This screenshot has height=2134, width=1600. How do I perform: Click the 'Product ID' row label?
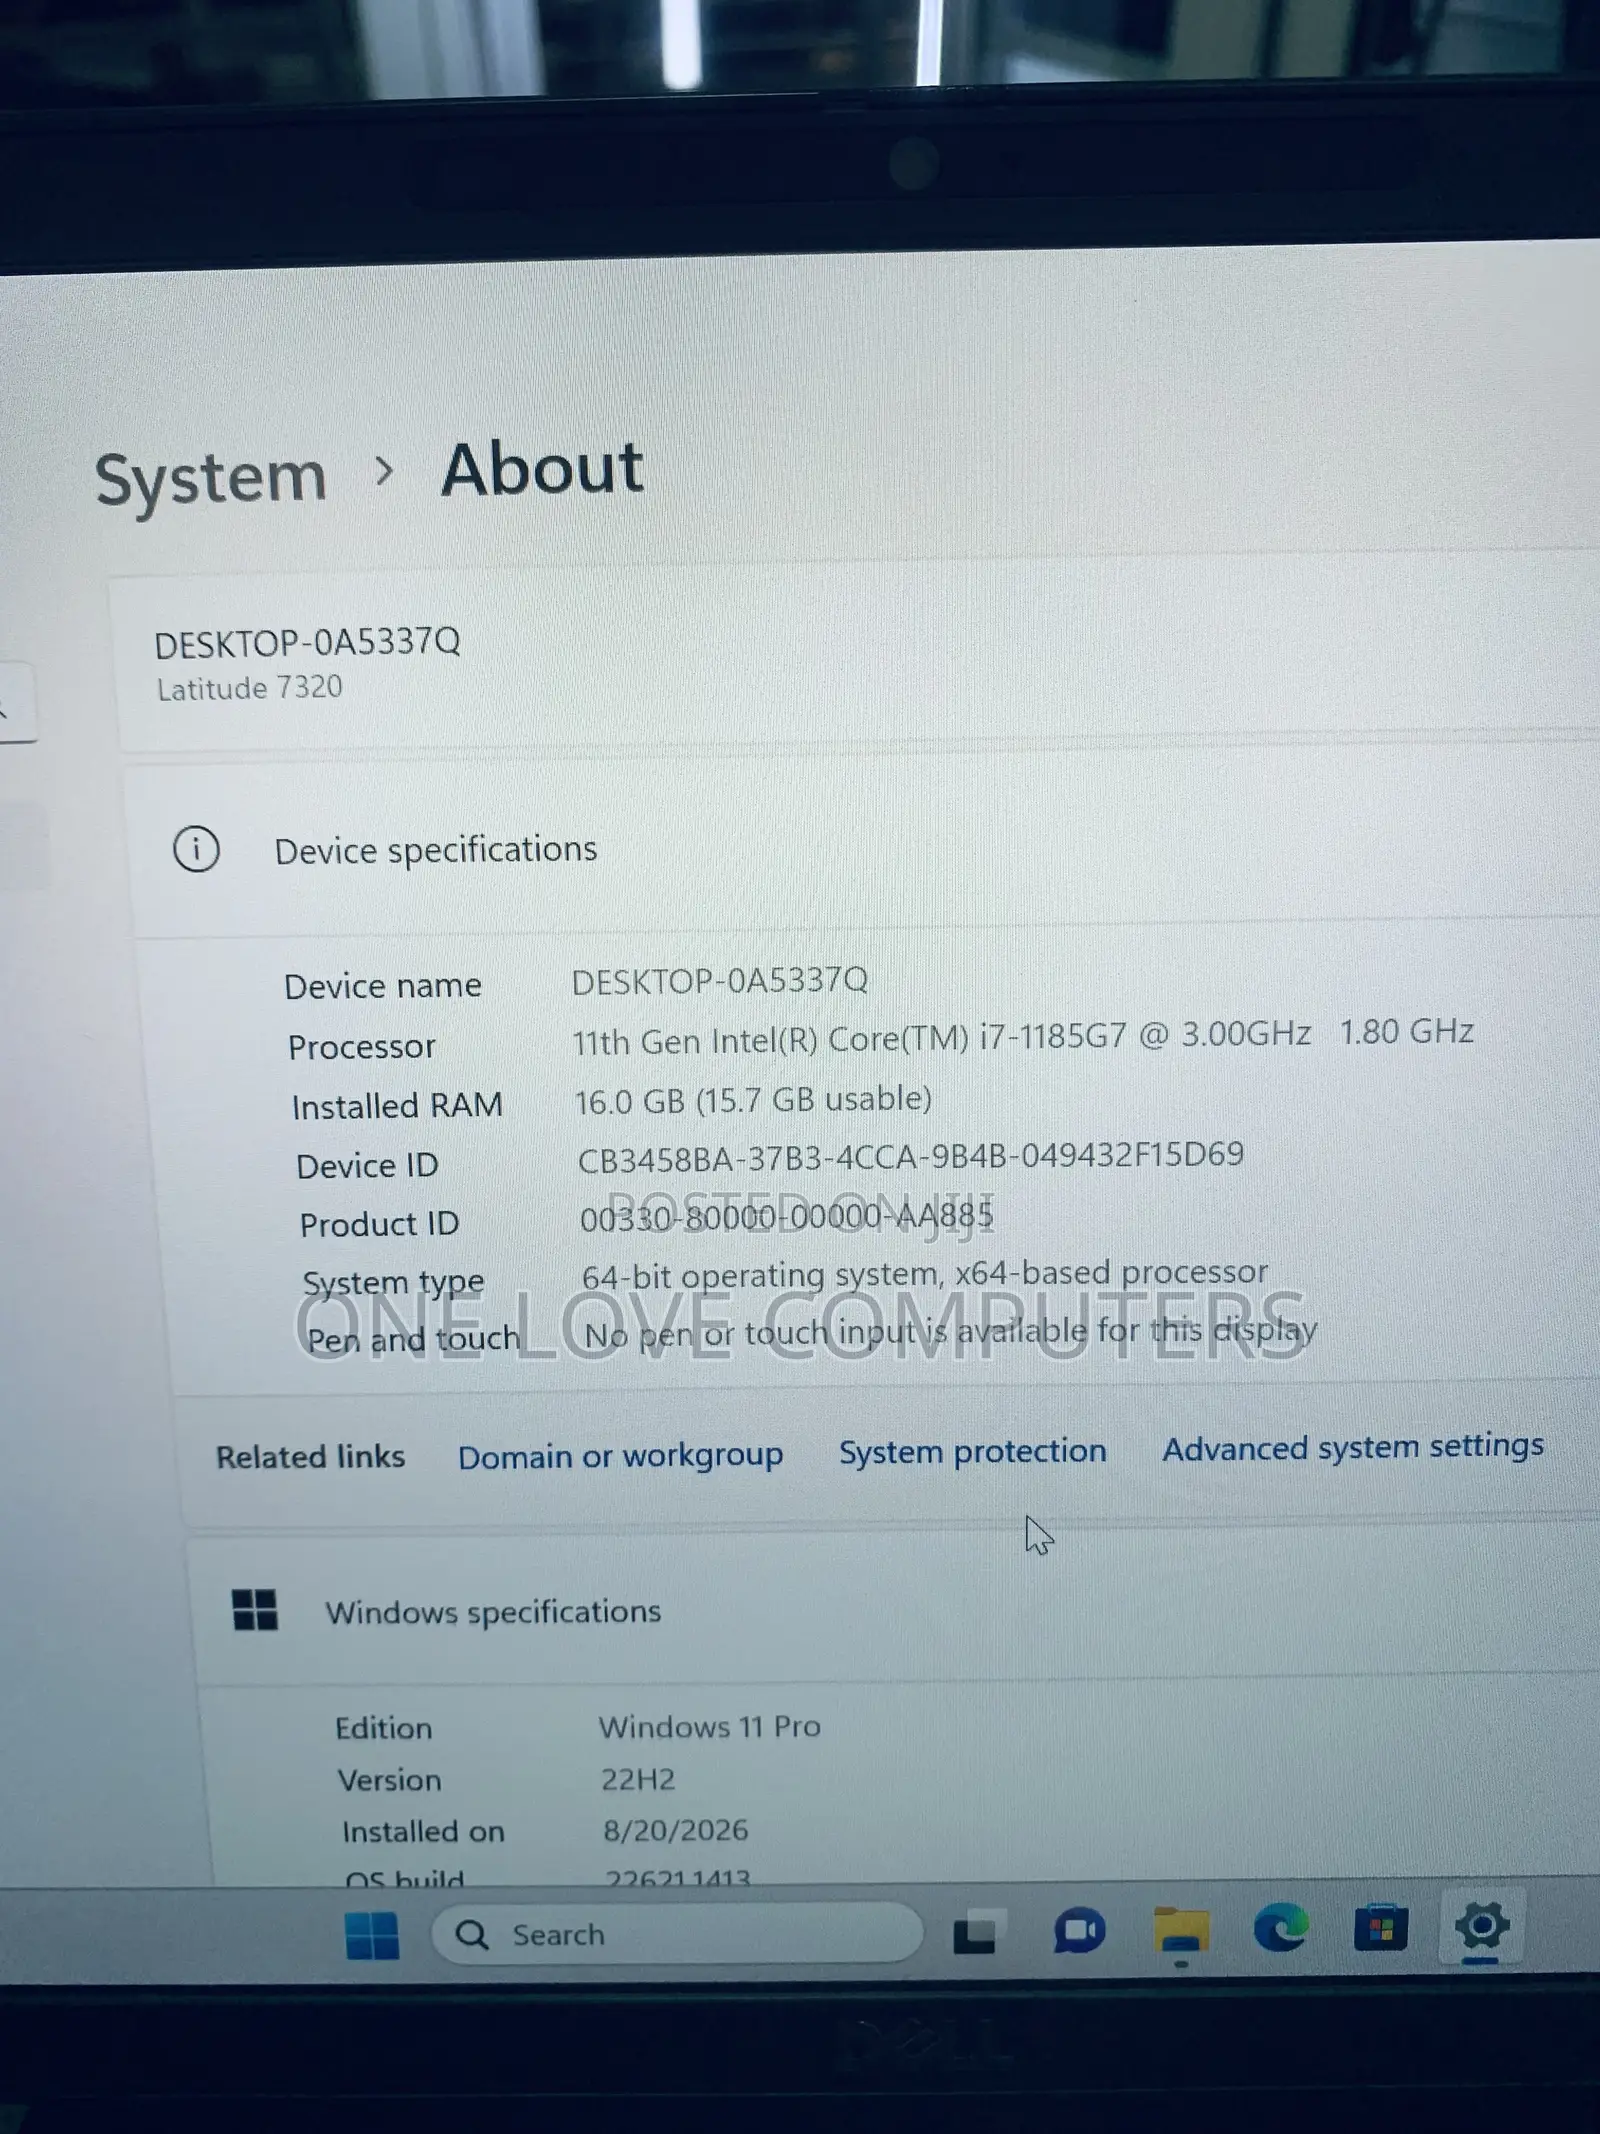379,1225
